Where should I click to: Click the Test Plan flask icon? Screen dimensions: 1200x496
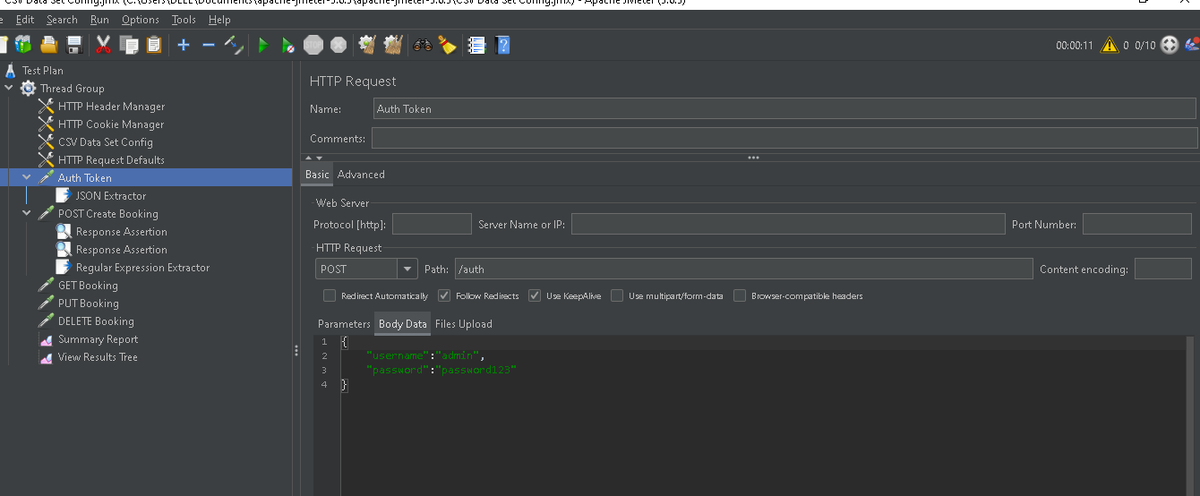point(11,71)
